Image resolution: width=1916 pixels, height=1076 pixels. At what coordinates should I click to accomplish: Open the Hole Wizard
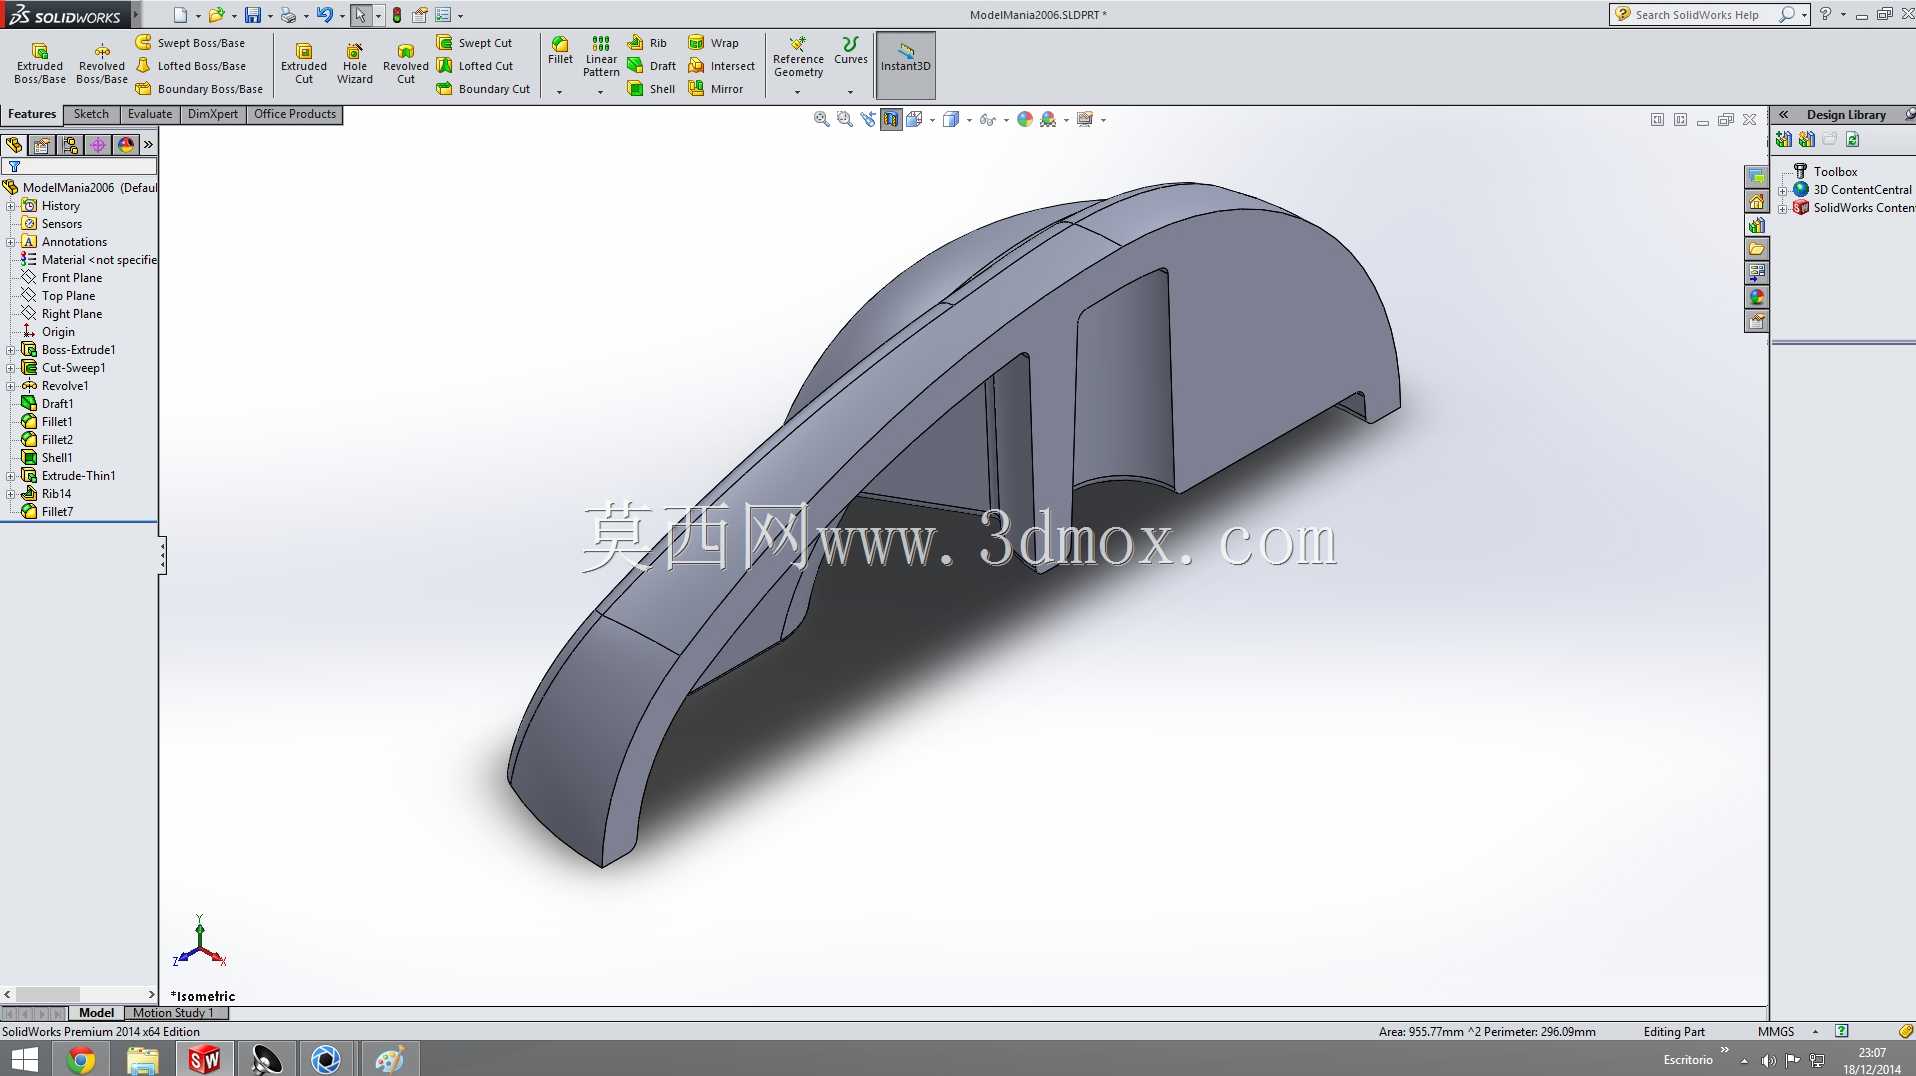click(x=355, y=64)
